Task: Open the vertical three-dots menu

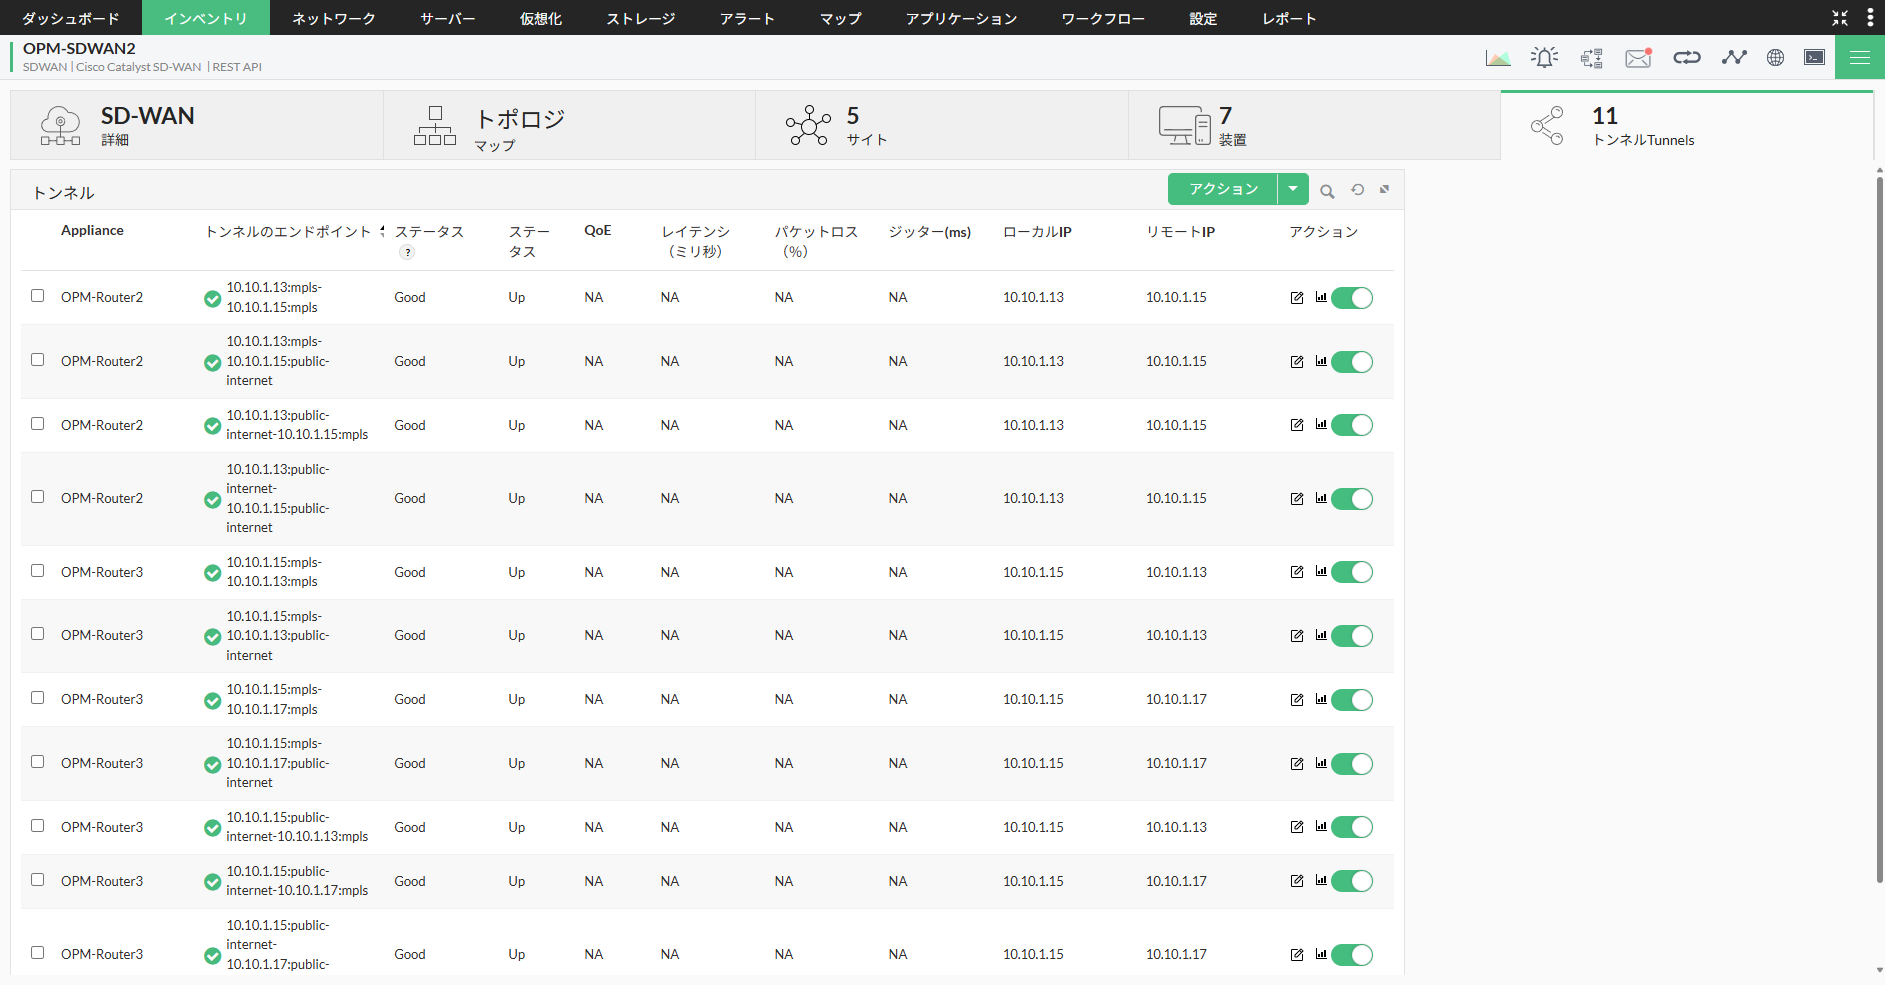Action: coord(1870,18)
